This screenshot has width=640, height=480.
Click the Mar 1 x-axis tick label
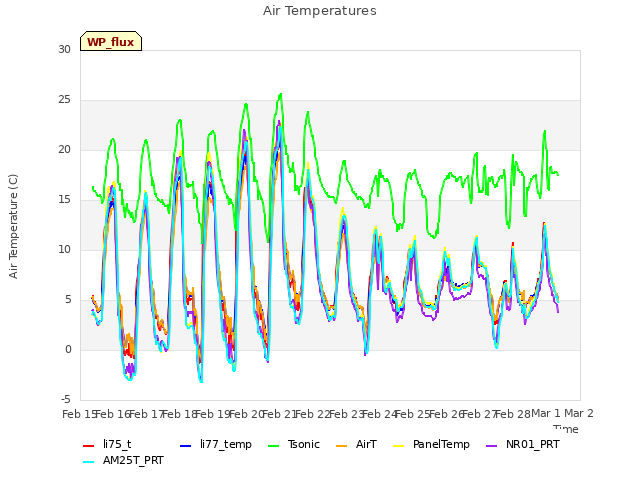pos(546,414)
